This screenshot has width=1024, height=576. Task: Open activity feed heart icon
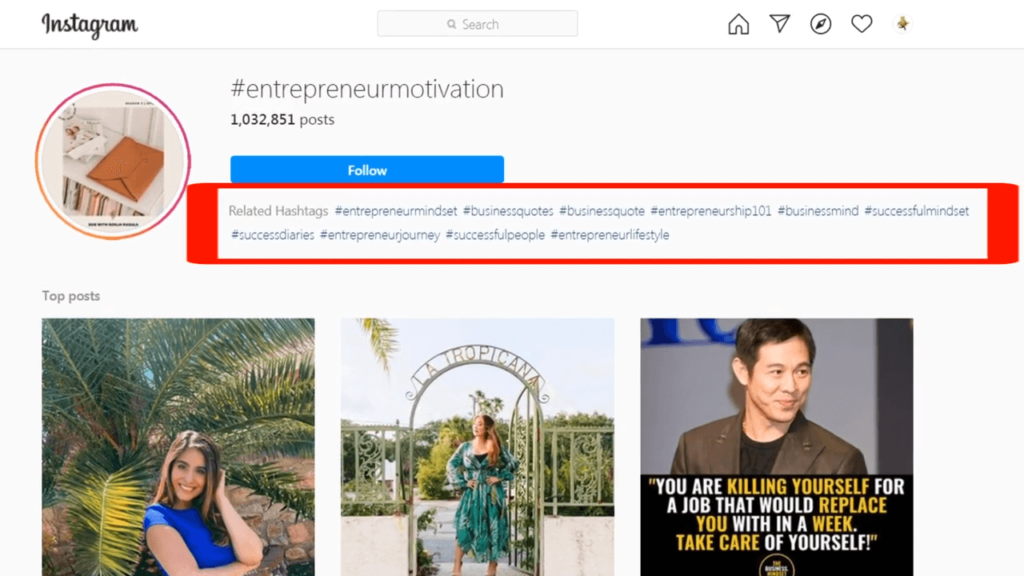pyautogui.click(x=862, y=24)
